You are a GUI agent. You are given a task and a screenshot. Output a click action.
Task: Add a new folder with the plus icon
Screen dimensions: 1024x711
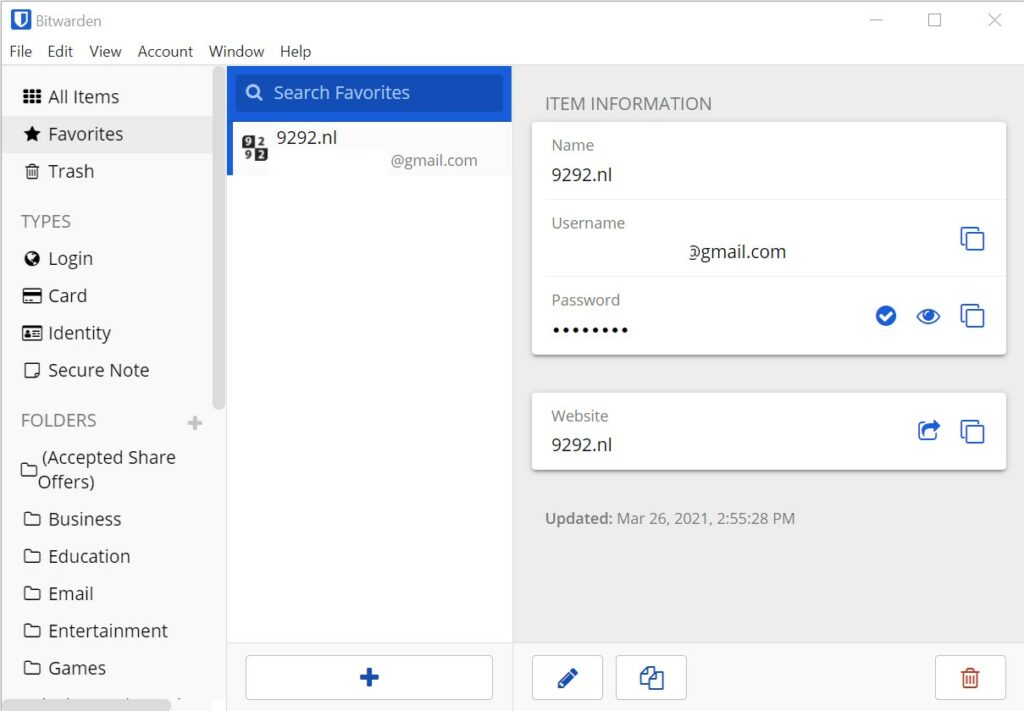pyautogui.click(x=195, y=422)
